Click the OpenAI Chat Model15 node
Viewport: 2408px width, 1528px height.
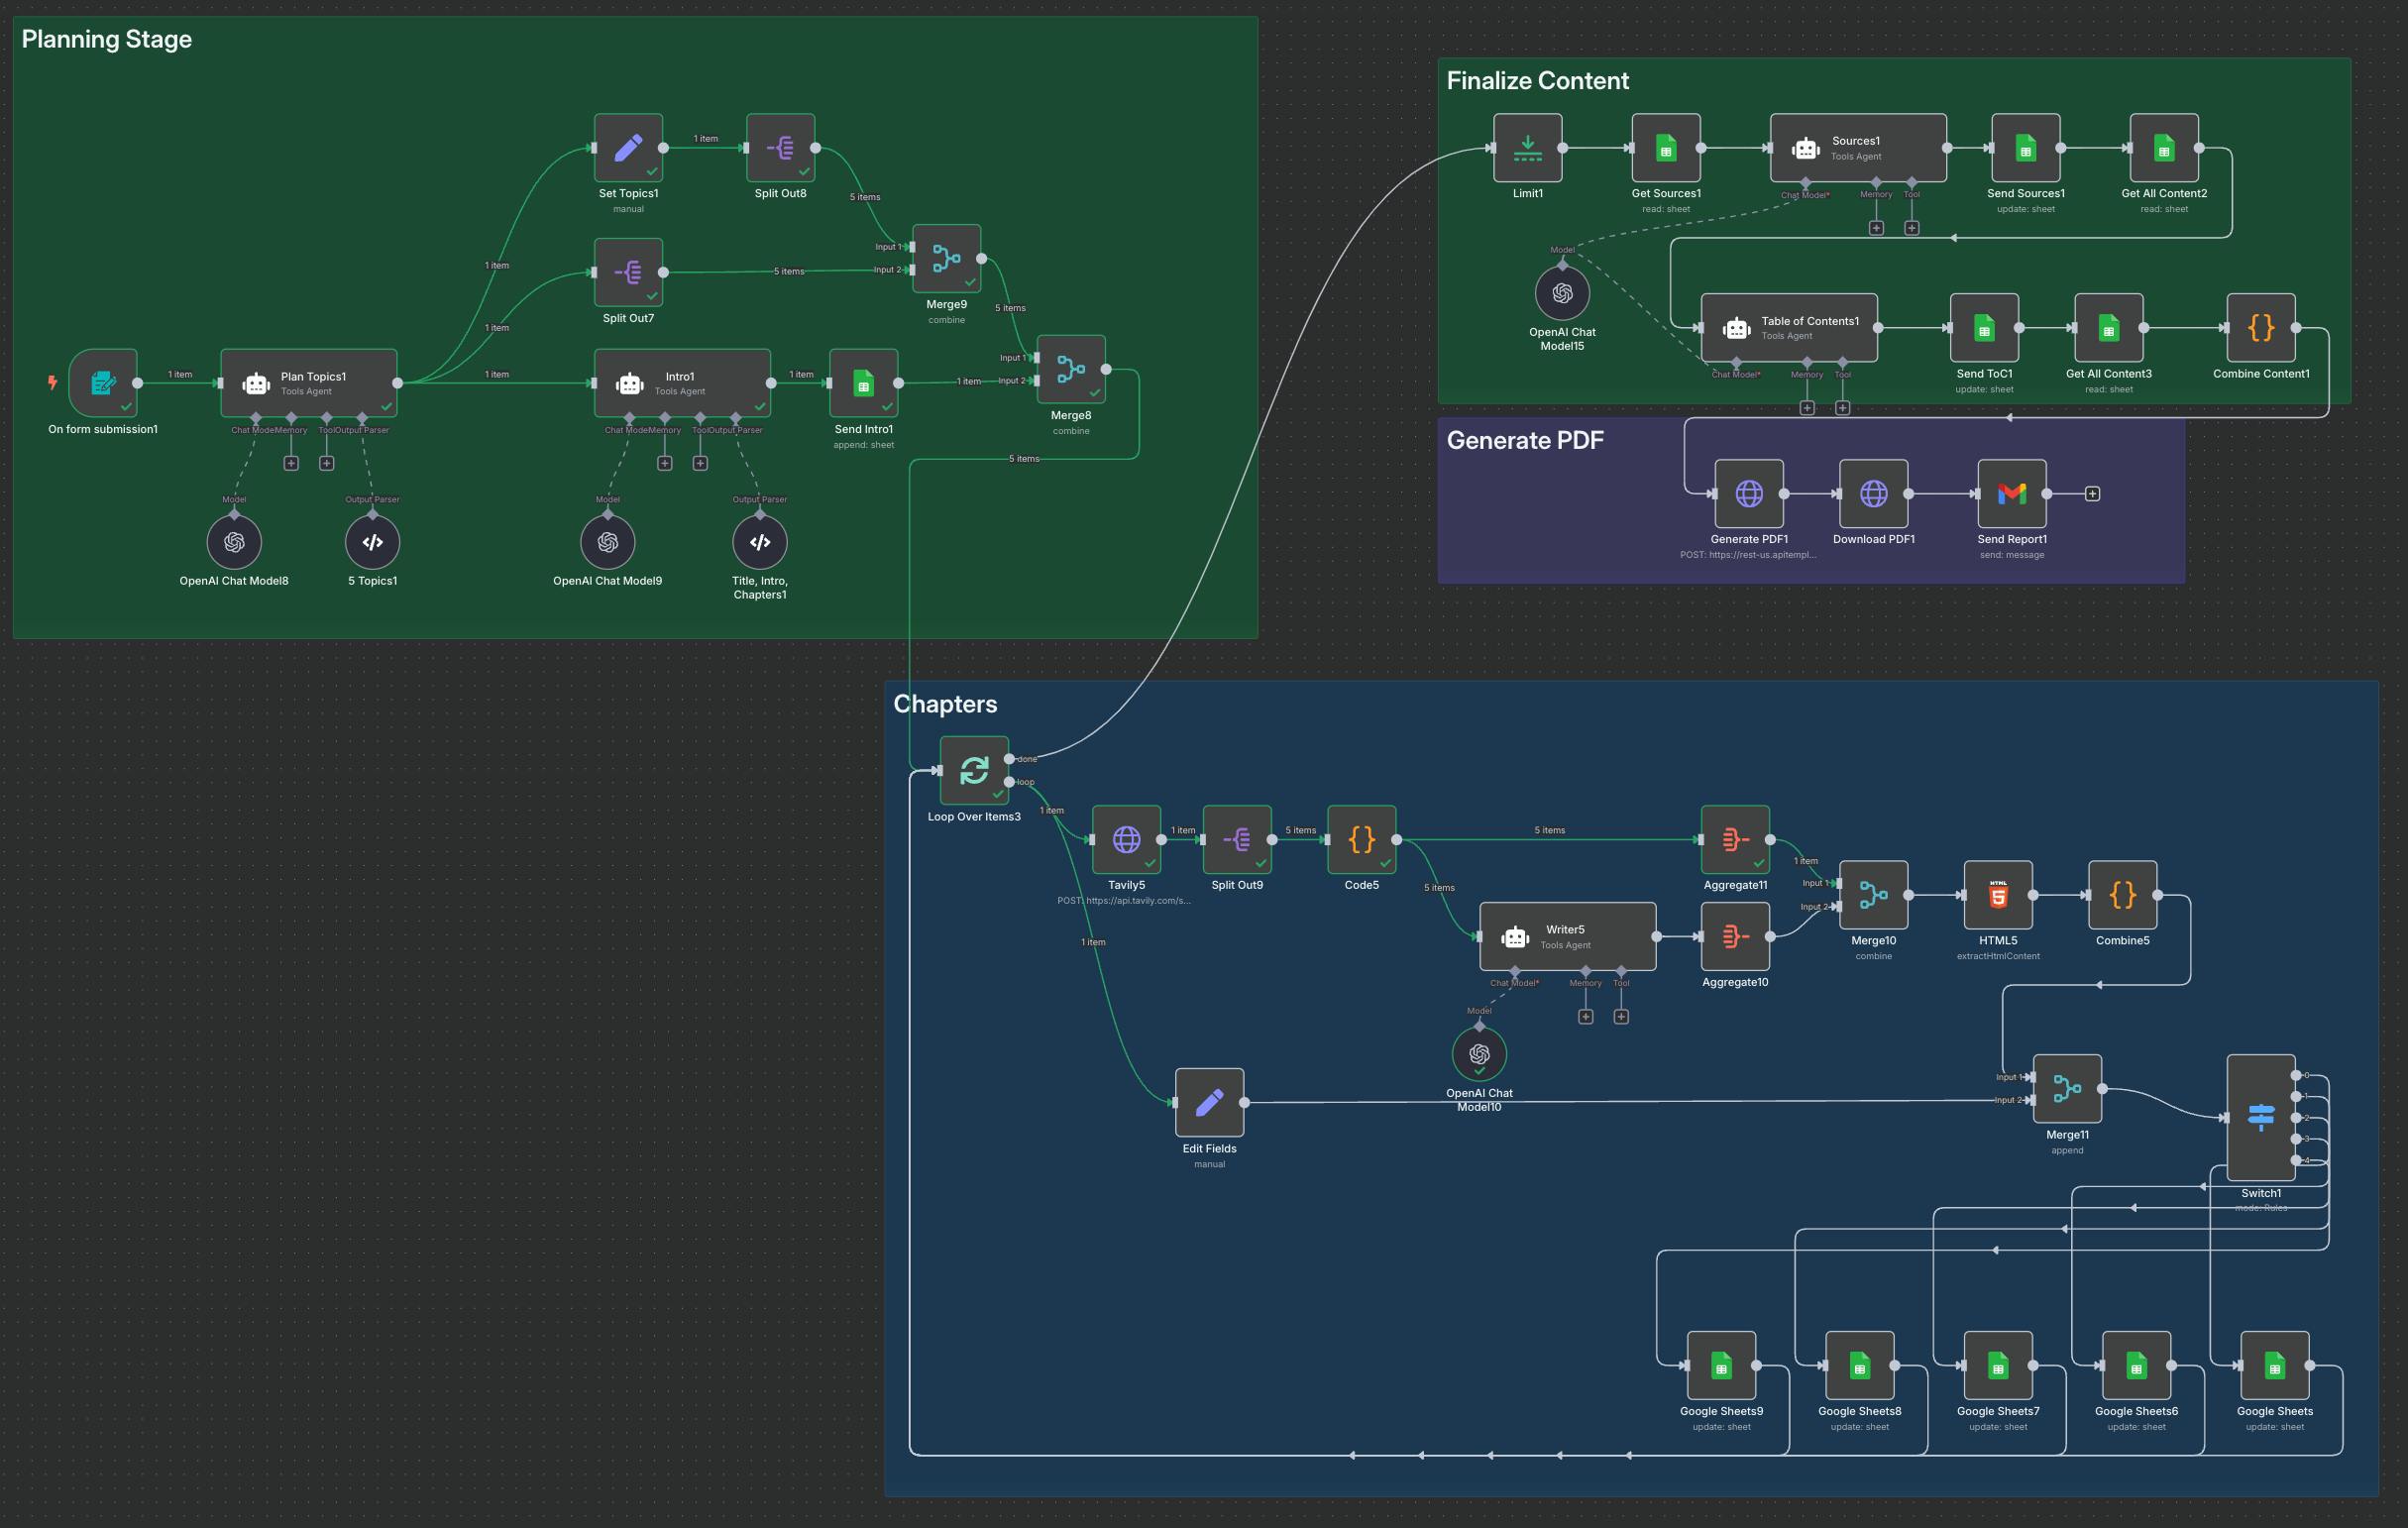(x=1562, y=293)
